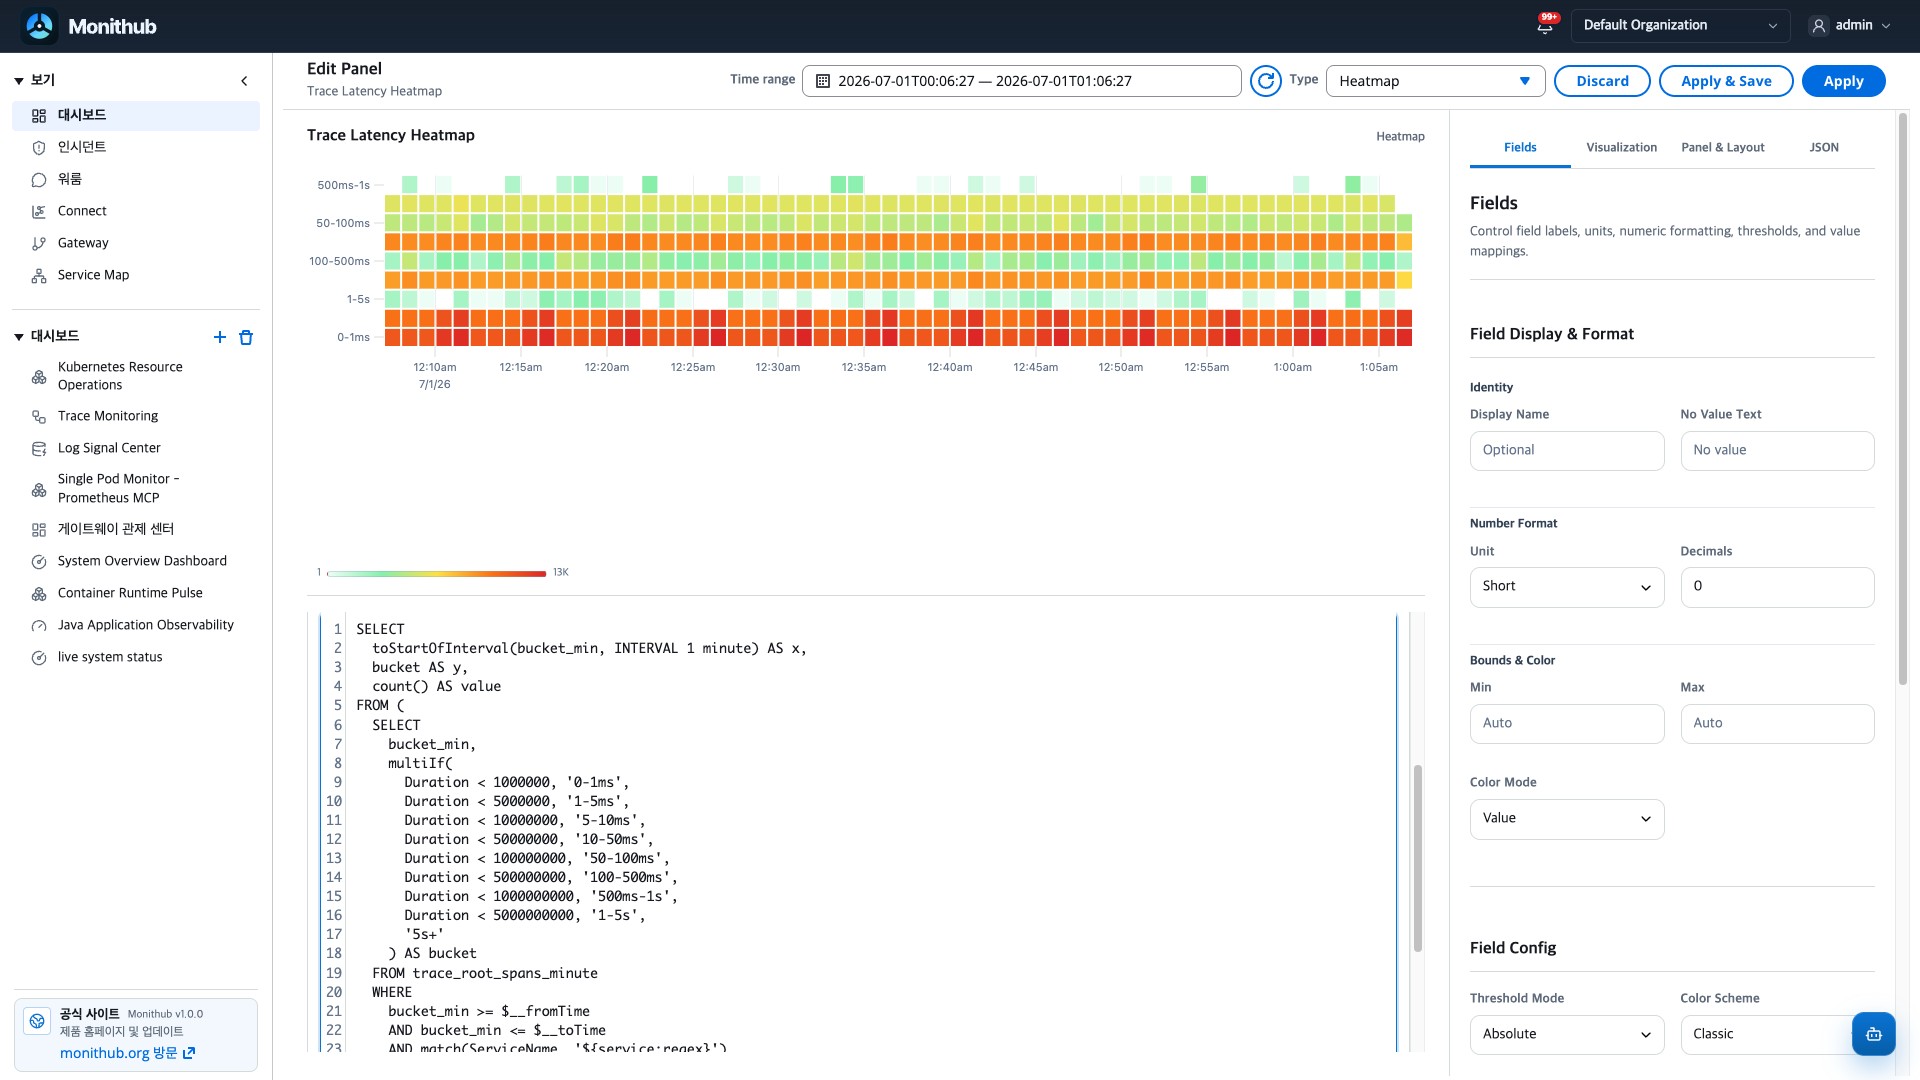Open the Service Map icon entry

(39, 276)
